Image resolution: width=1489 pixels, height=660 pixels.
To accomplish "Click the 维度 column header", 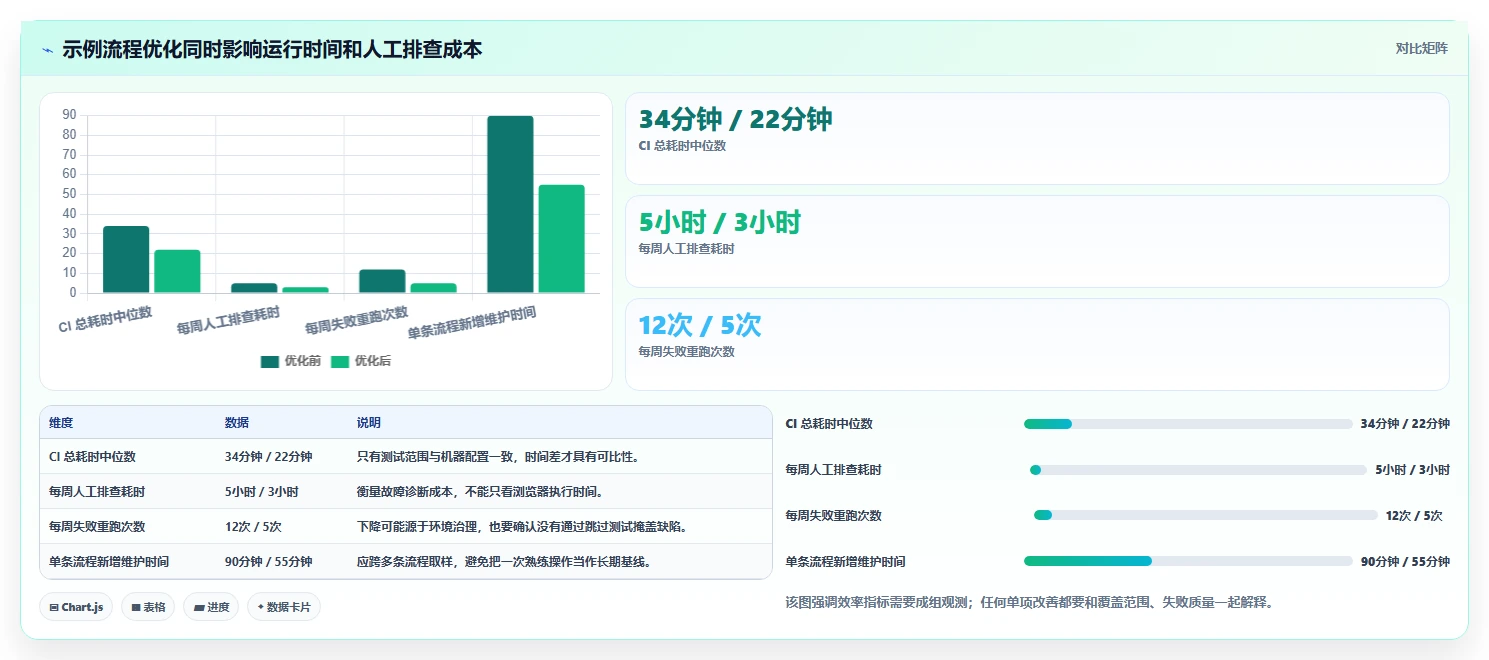I will click(61, 423).
